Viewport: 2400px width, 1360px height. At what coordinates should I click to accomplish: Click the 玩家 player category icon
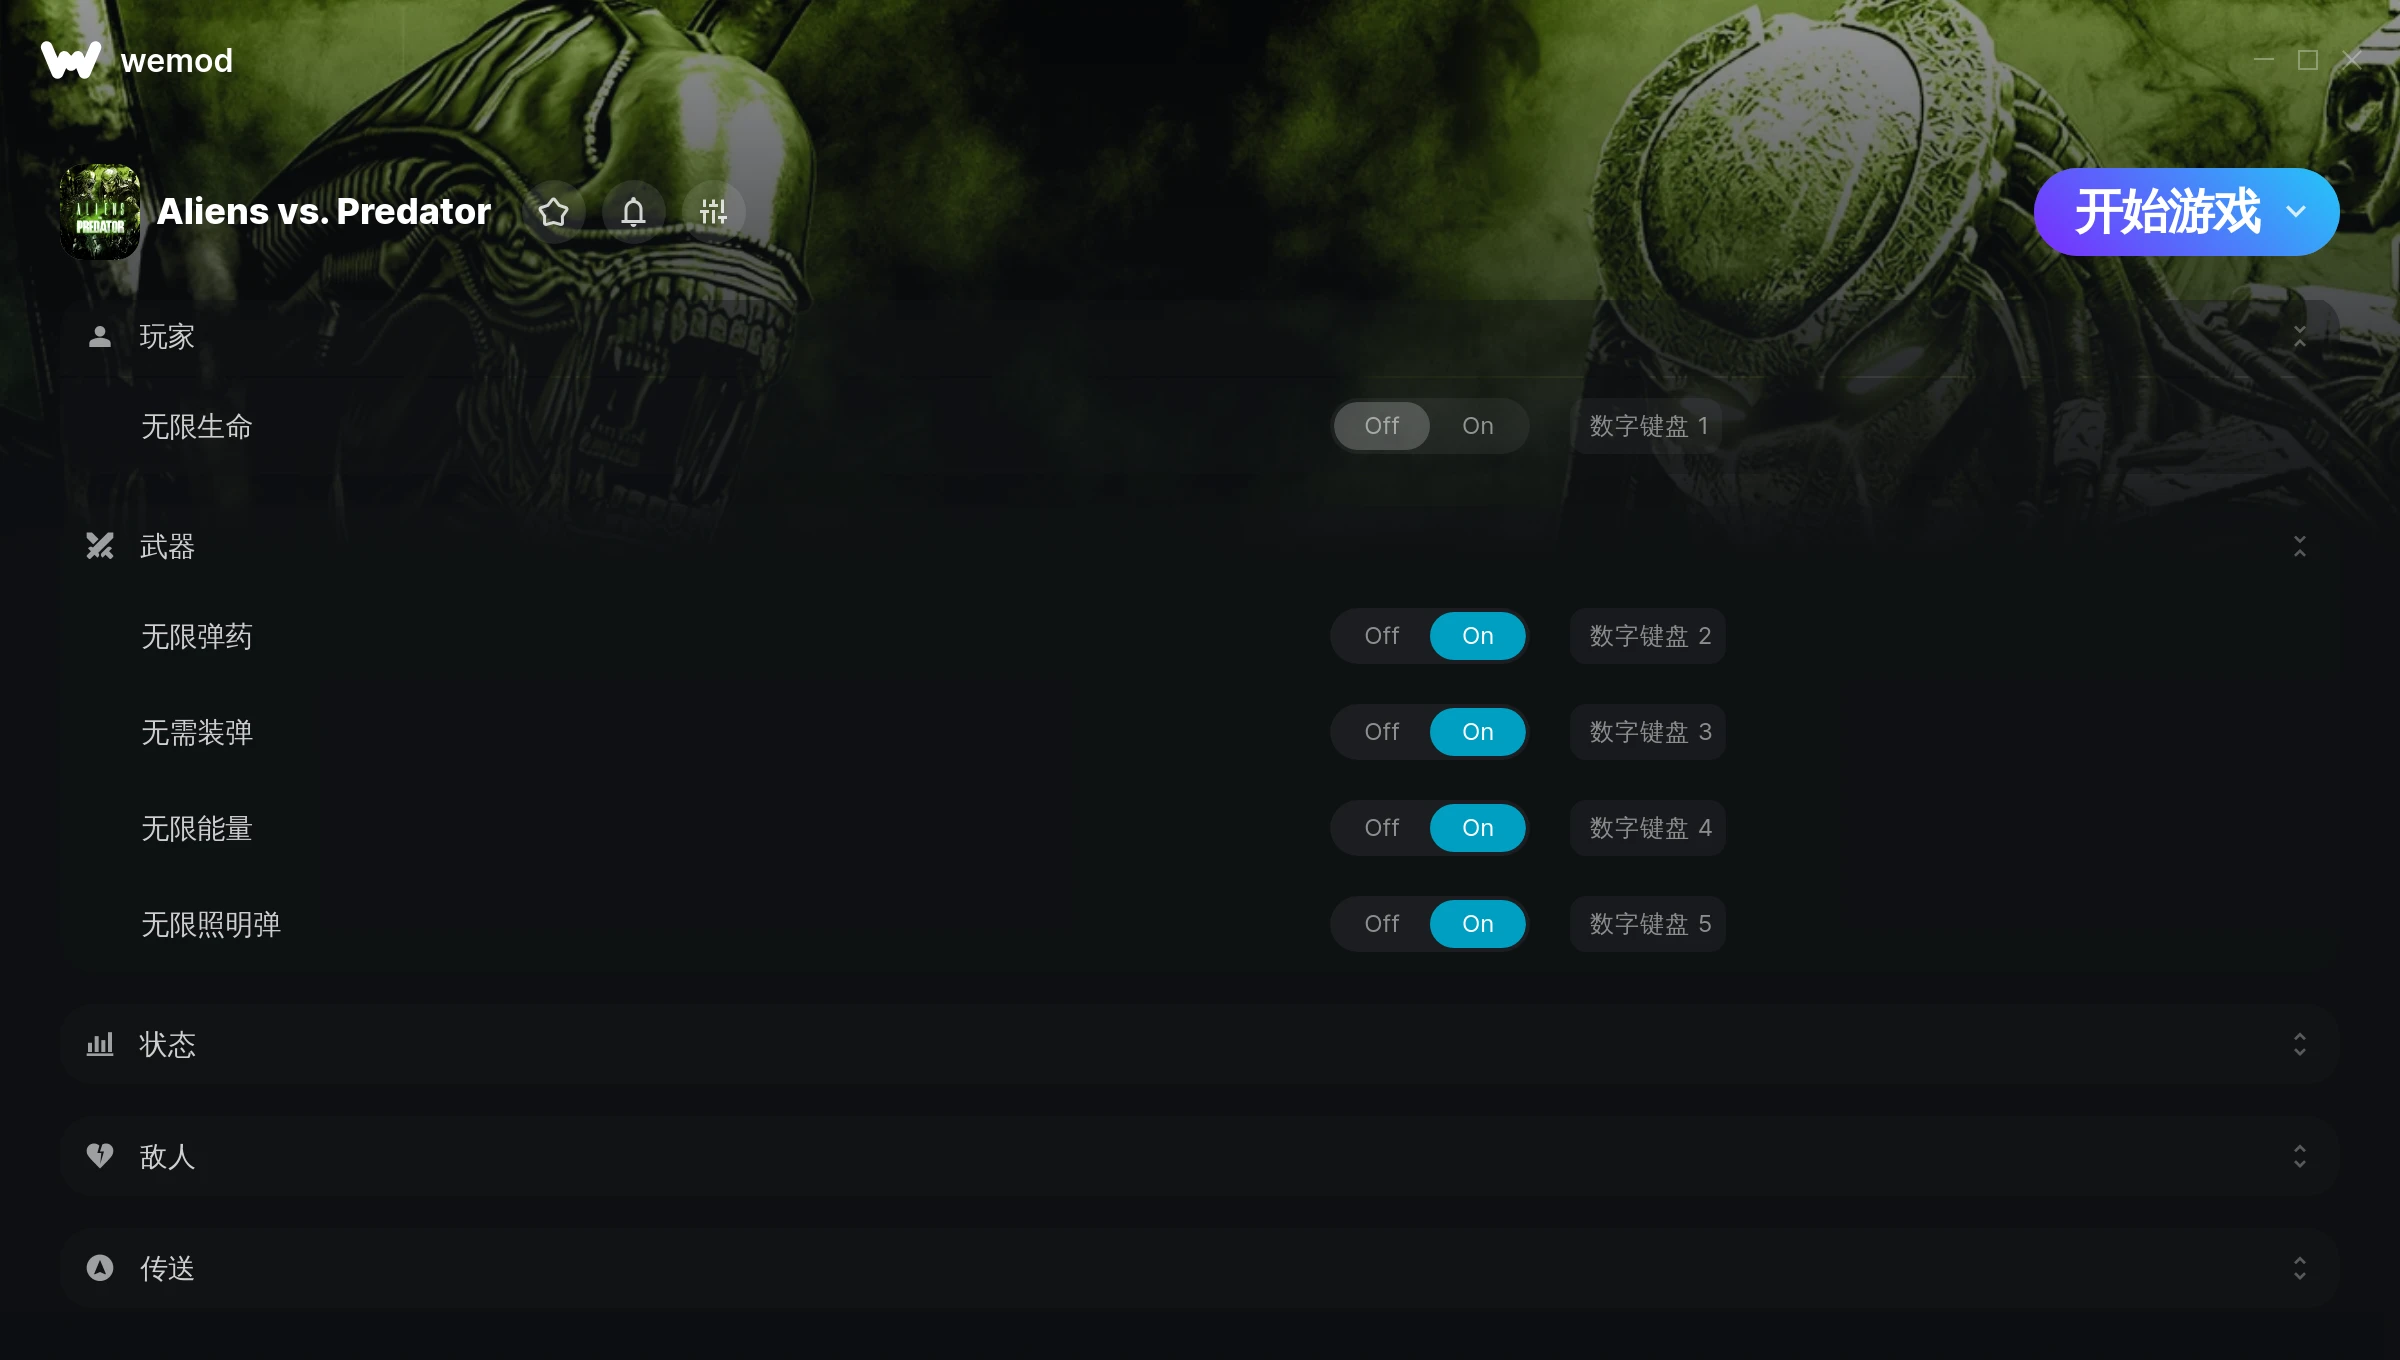tap(100, 337)
